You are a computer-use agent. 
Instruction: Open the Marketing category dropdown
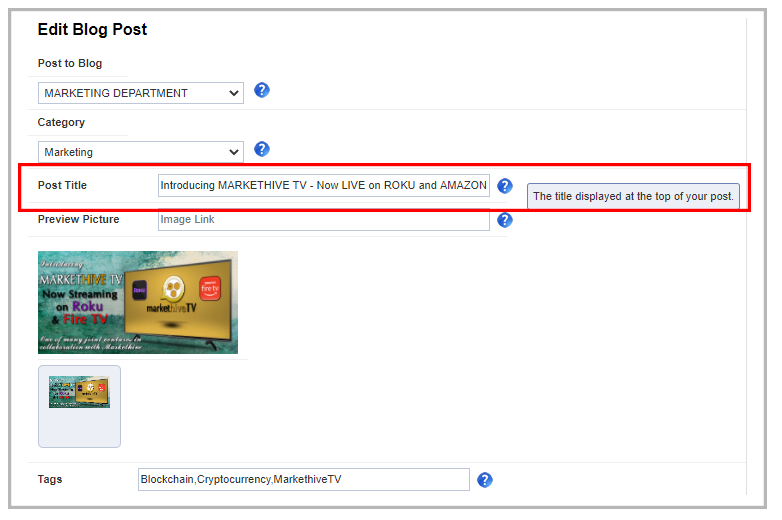click(141, 152)
